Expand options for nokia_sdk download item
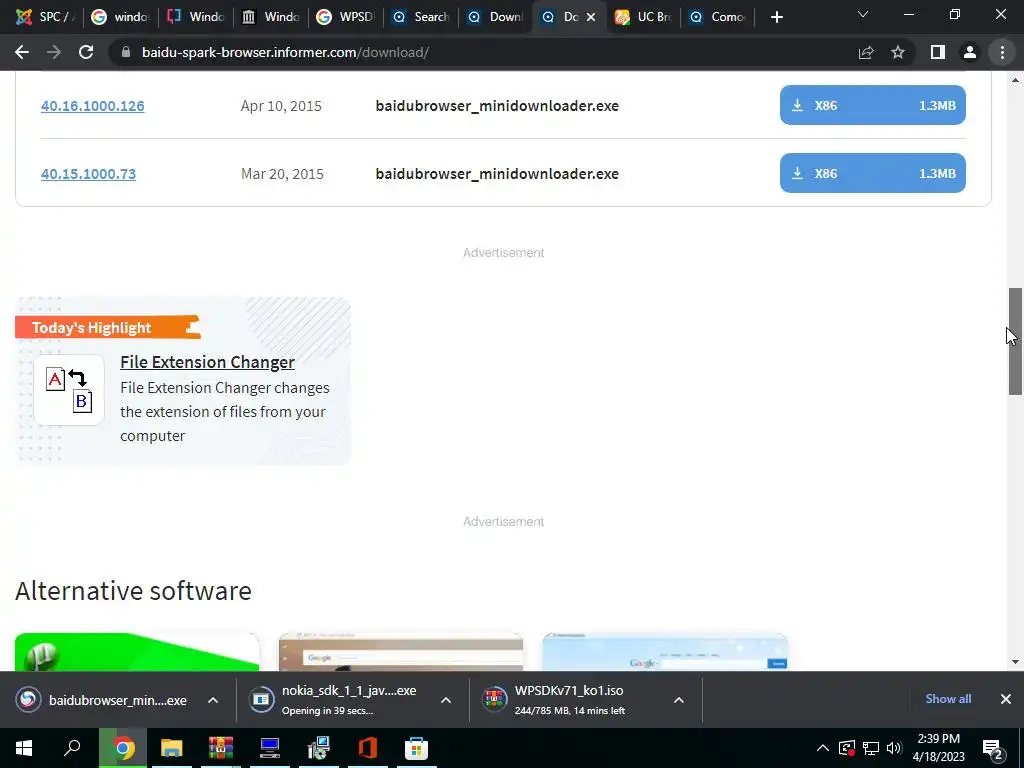 [445, 700]
